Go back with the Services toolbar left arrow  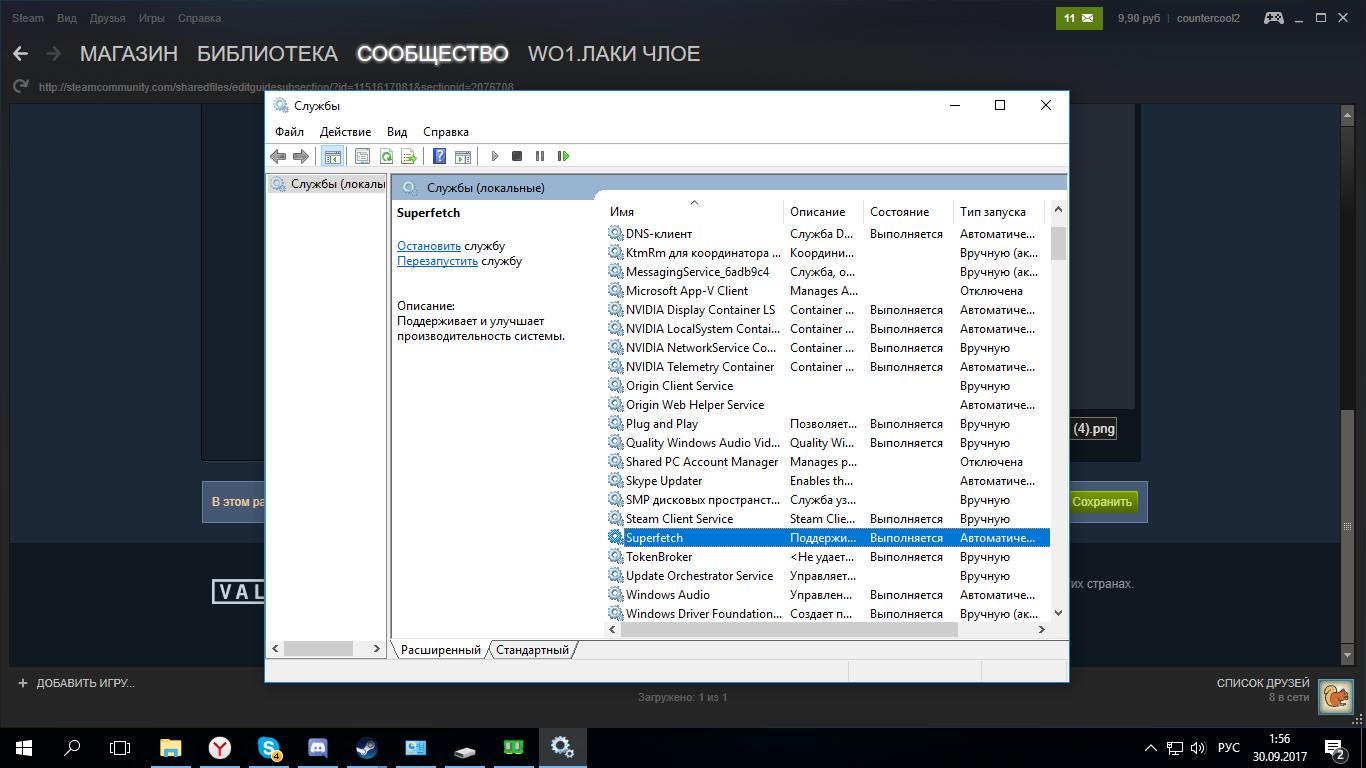click(278, 156)
